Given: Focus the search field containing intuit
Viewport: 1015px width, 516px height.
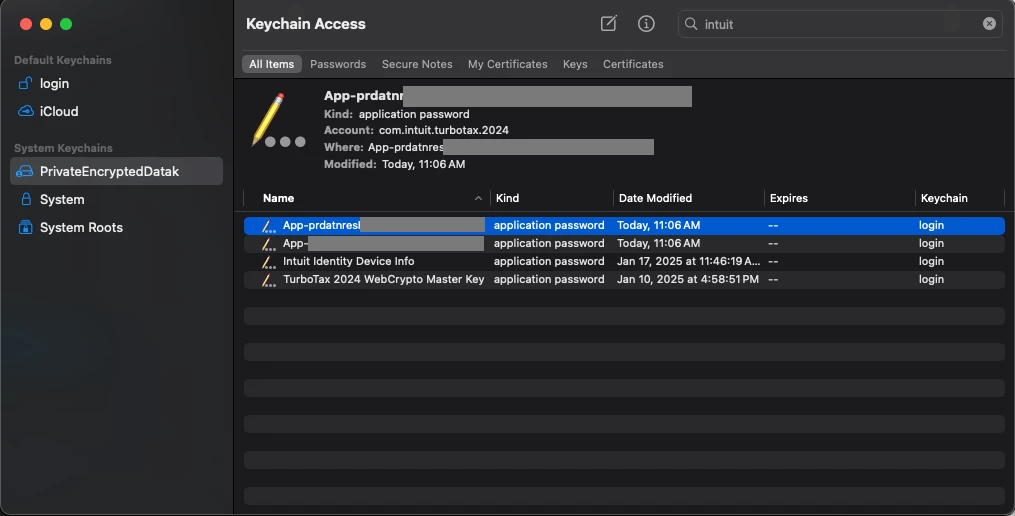Looking at the screenshot, I should pos(840,24).
